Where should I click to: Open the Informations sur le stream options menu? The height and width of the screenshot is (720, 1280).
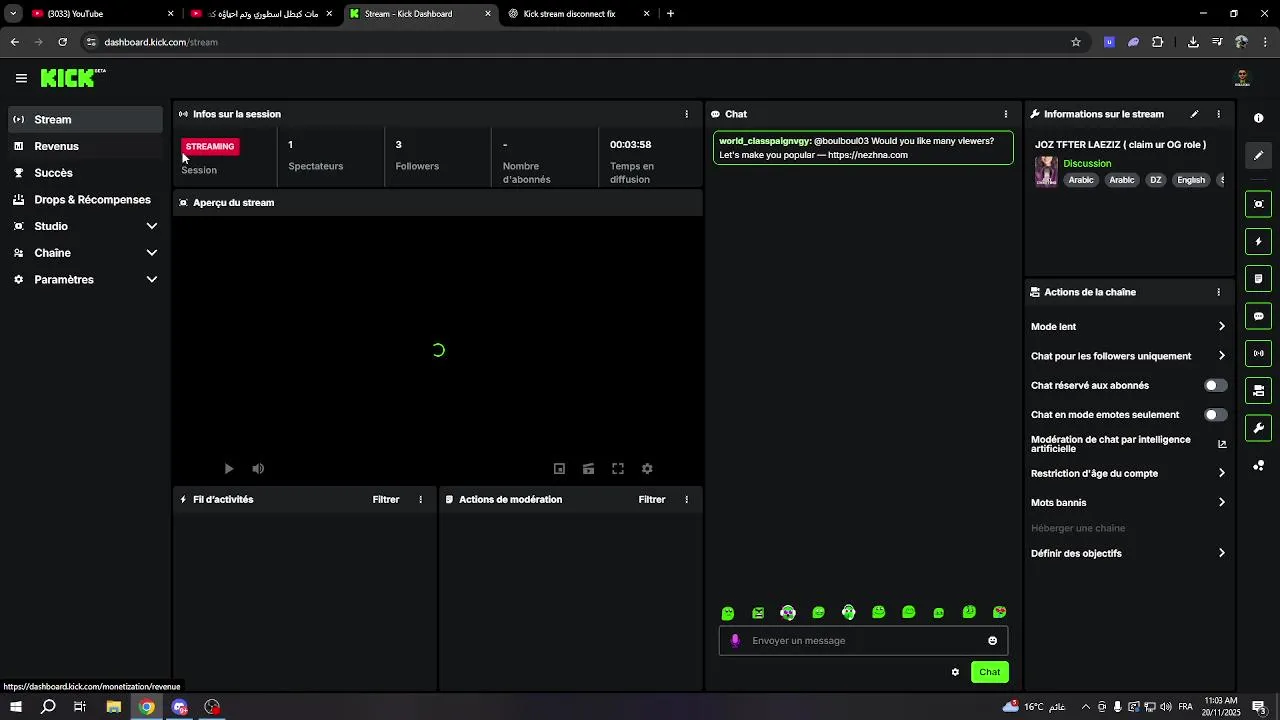pyautogui.click(x=1218, y=114)
